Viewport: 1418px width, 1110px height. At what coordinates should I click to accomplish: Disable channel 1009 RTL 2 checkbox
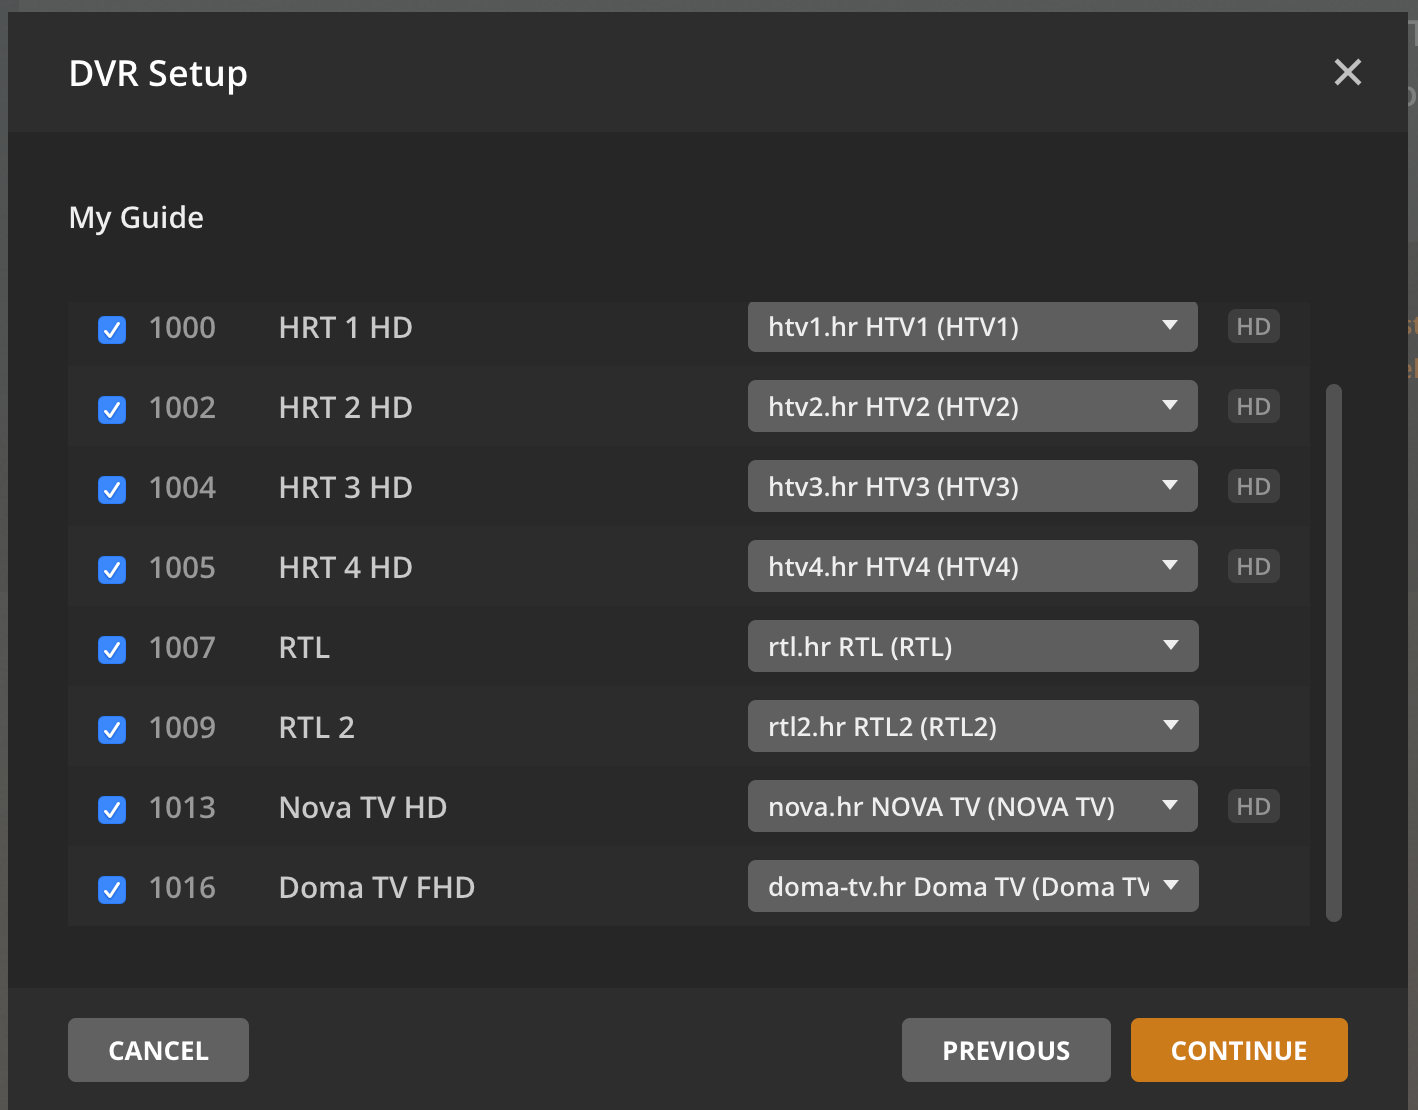112,729
